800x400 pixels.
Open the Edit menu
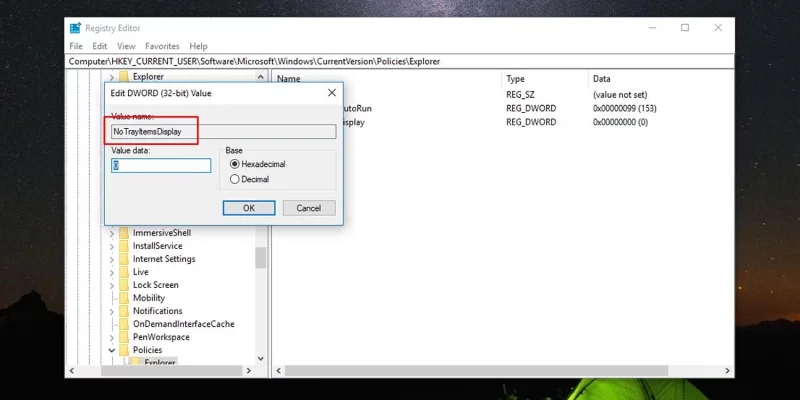click(x=99, y=46)
